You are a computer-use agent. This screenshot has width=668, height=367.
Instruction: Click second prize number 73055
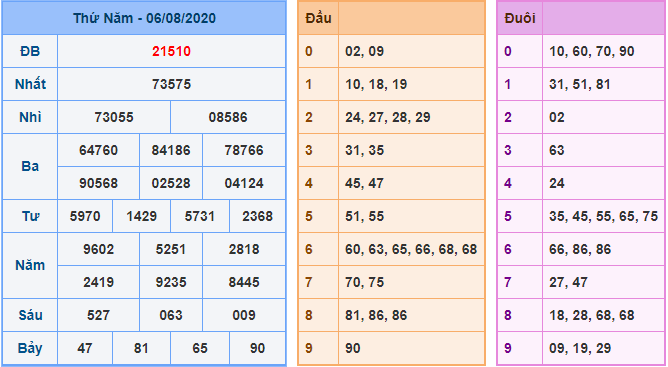pyautogui.click(x=114, y=117)
